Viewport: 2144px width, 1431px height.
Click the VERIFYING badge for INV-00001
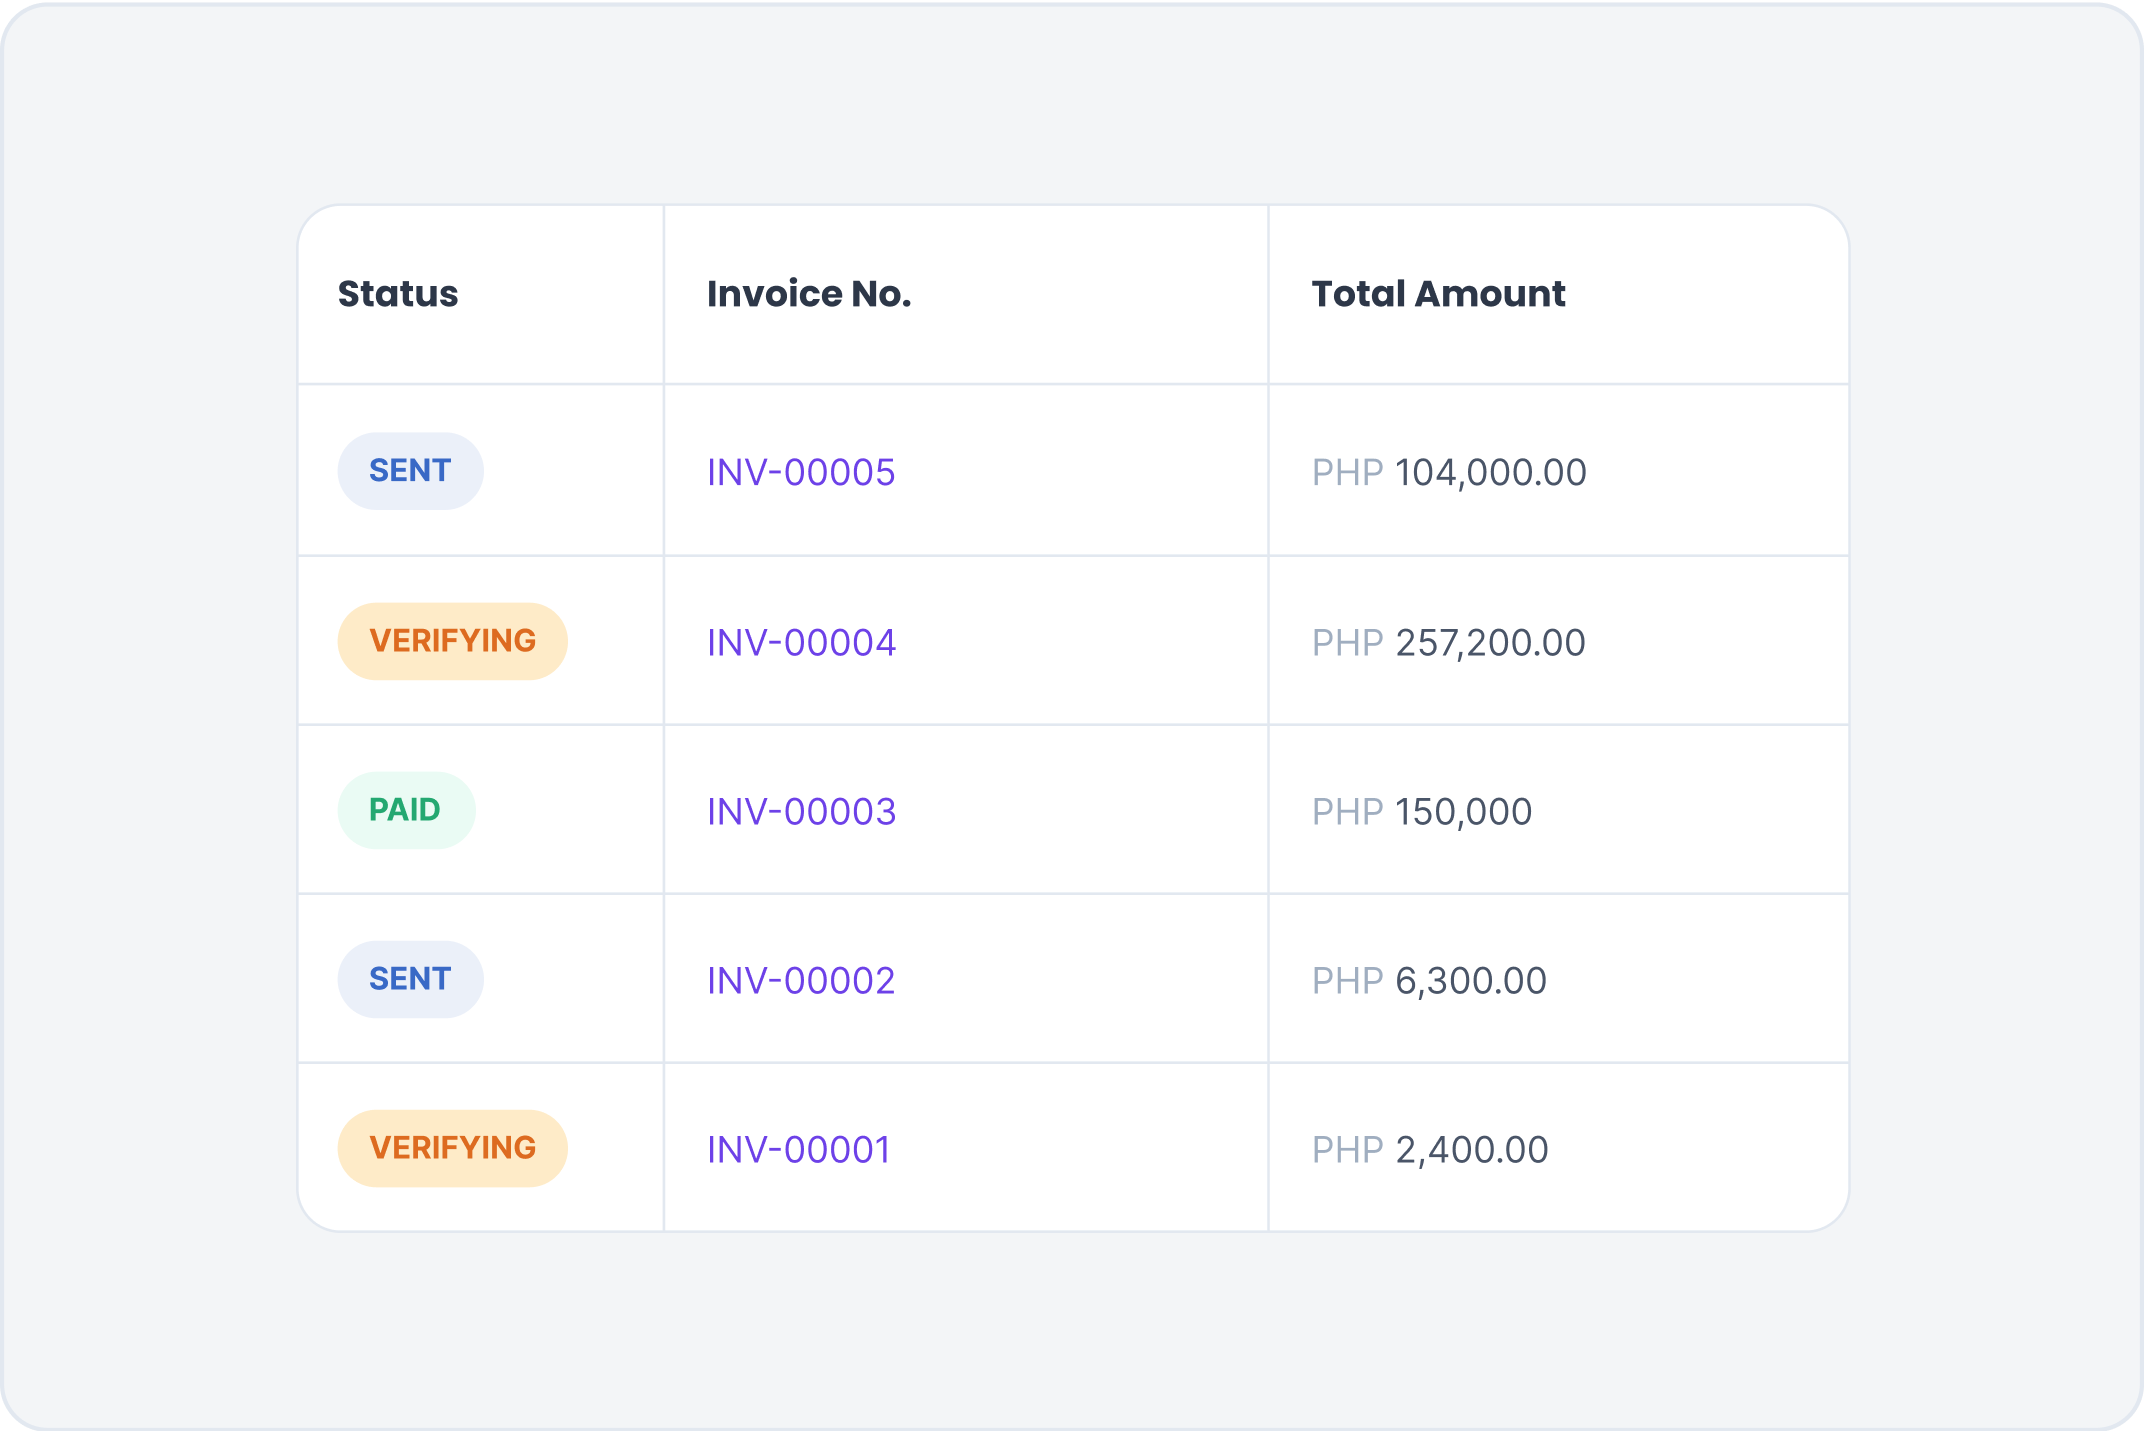pos(452,1148)
